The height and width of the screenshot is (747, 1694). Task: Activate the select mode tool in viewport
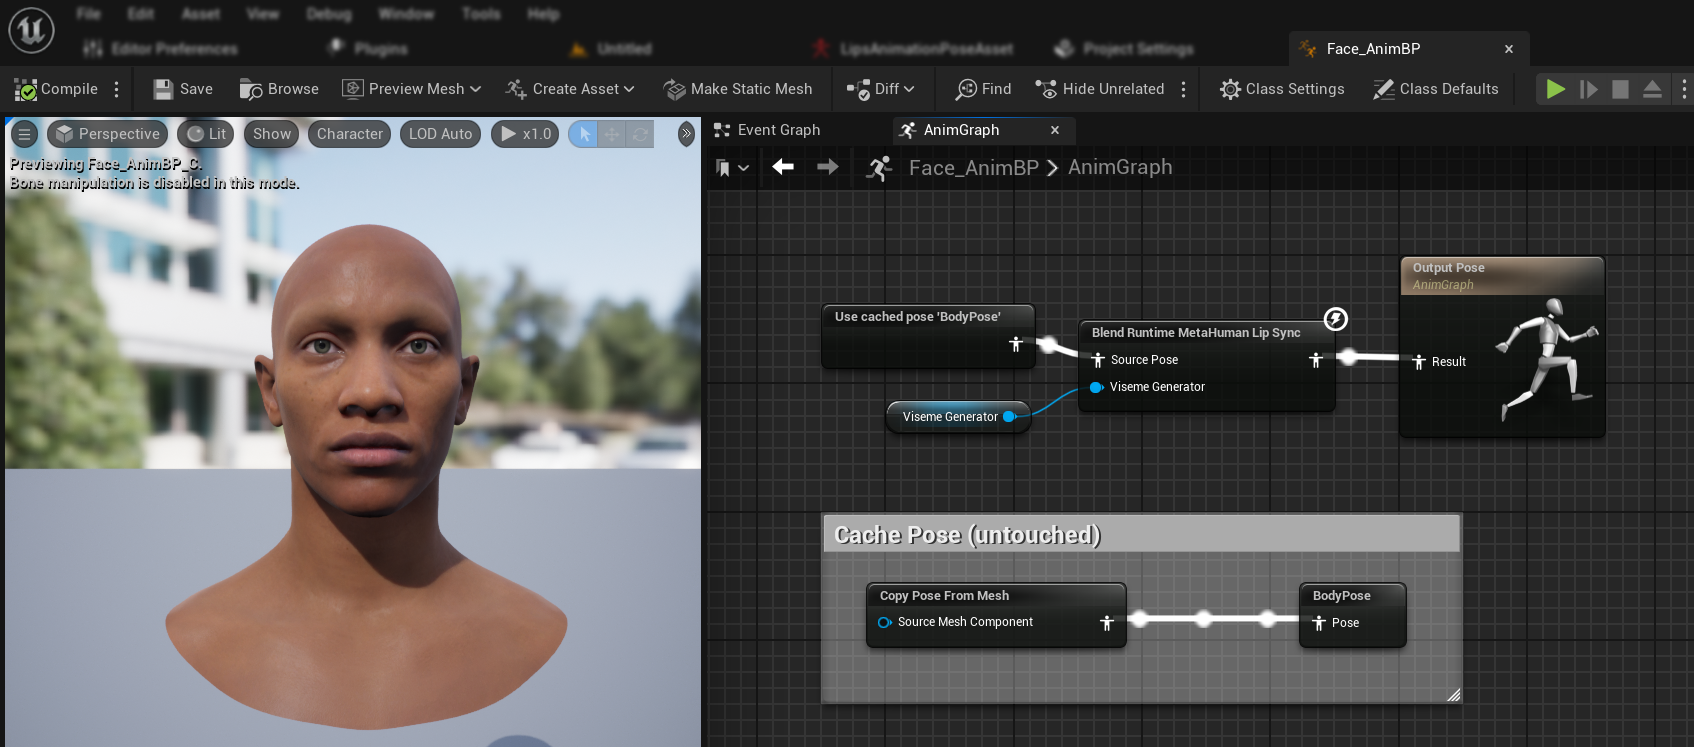point(584,134)
